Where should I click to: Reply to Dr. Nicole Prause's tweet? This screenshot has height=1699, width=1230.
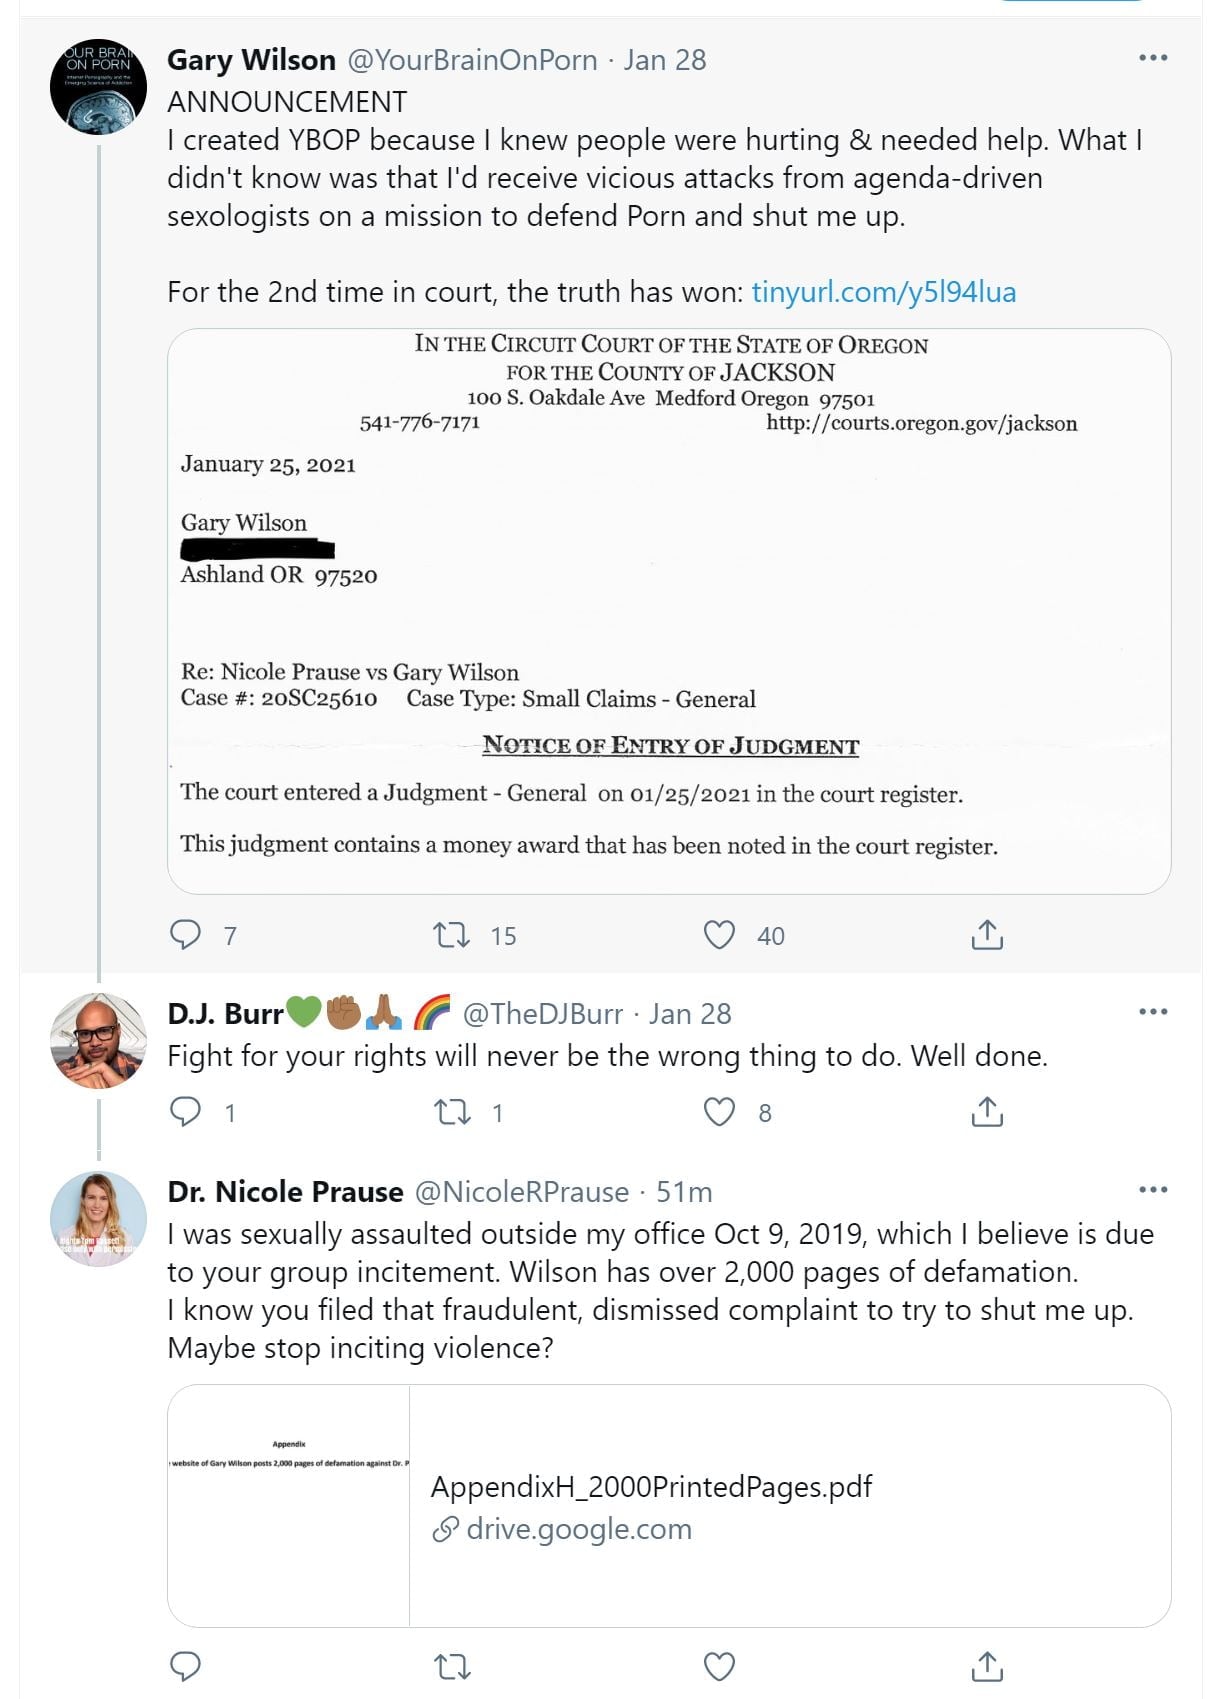(186, 1666)
